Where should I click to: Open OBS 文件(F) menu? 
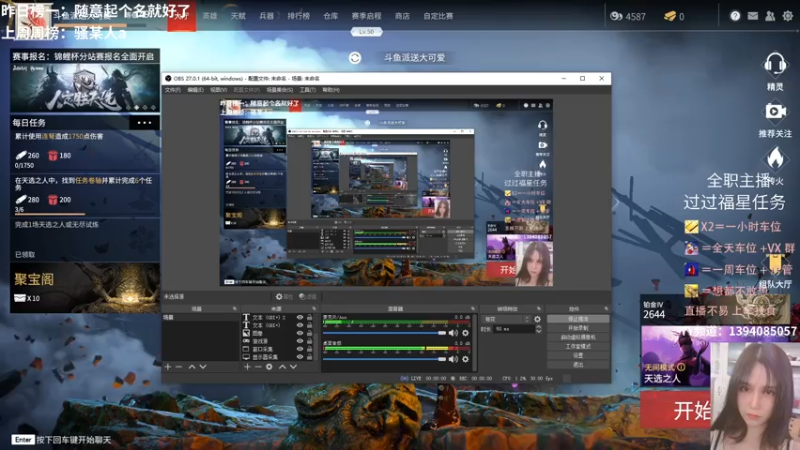coord(172,90)
